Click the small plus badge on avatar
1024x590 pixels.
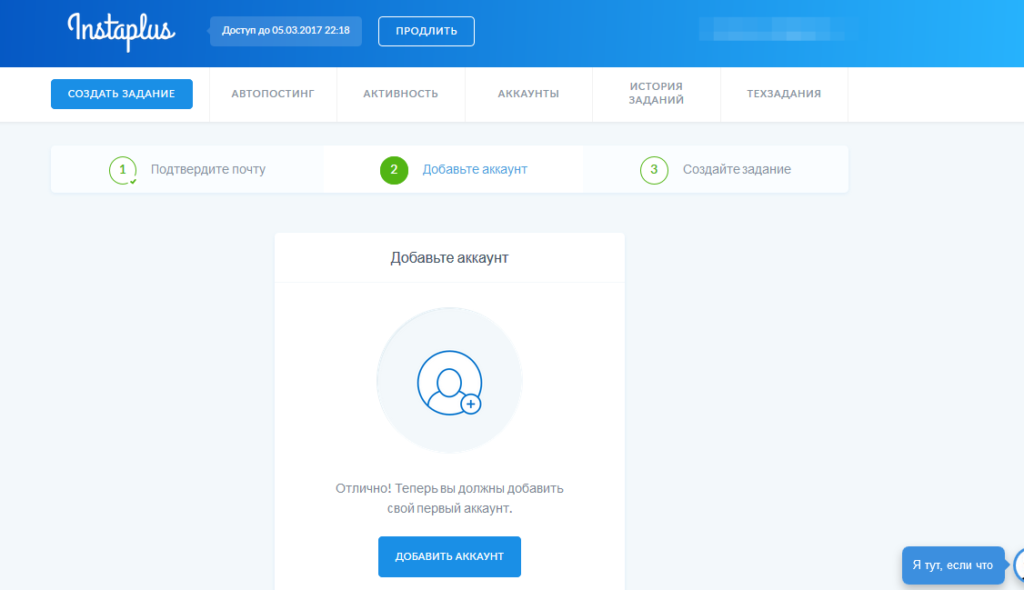[x=471, y=404]
